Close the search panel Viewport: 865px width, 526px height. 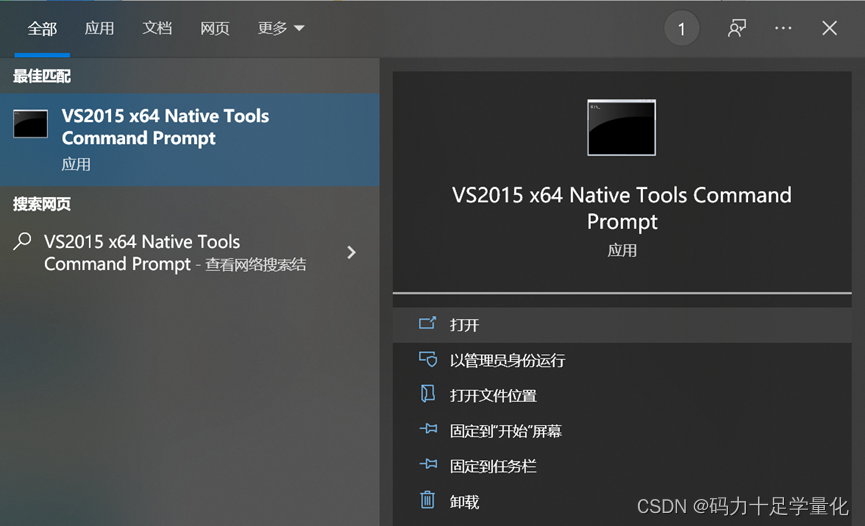(x=829, y=28)
